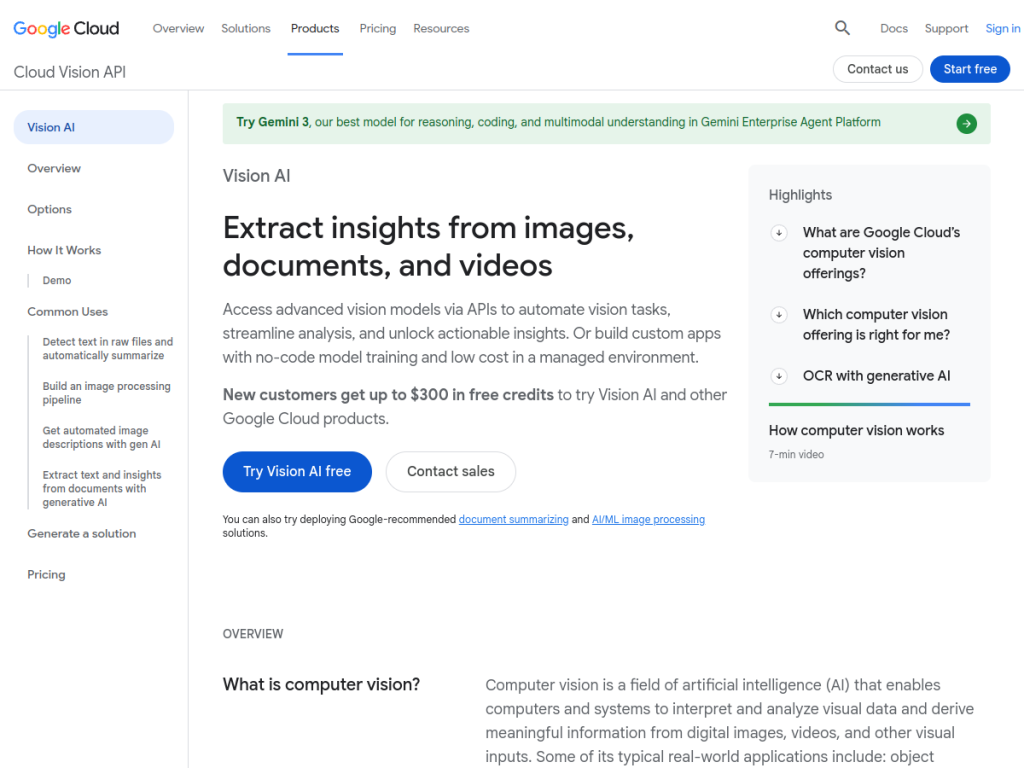The width and height of the screenshot is (1024, 768).
Task: Click "Which computer vision offering" highlight text
Action: coord(876,325)
